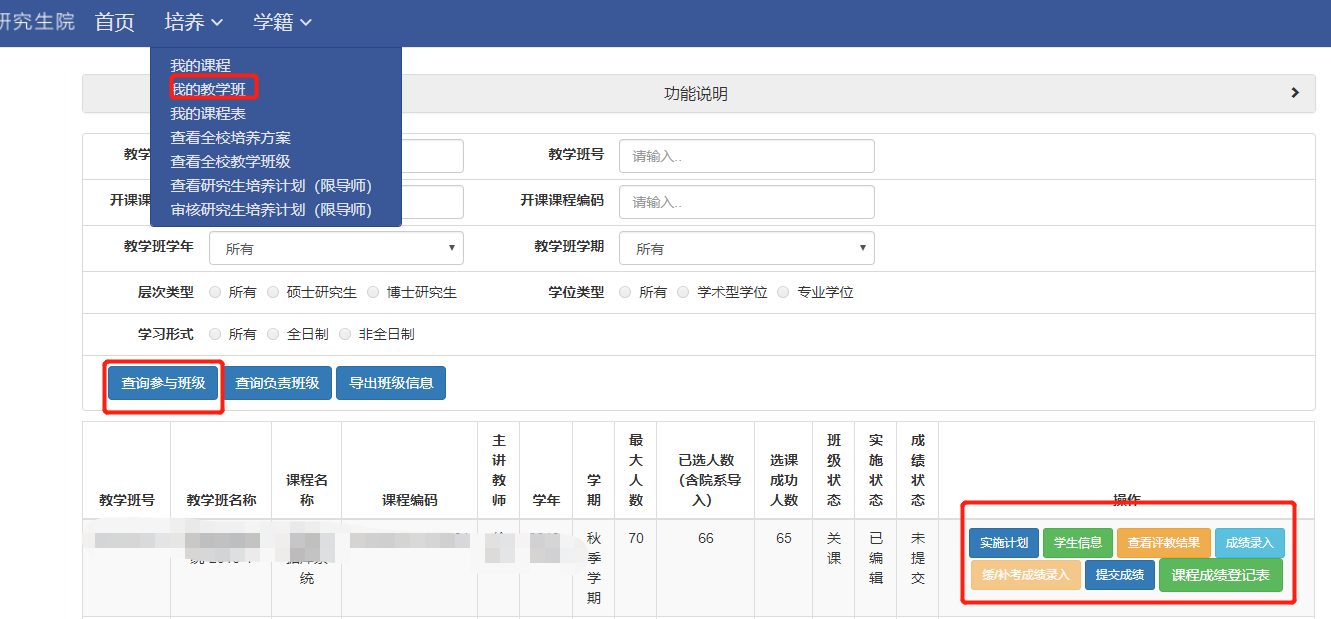Open the 培养 dropdown menu
1331x619 pixels.
click(x=193, y=22)
